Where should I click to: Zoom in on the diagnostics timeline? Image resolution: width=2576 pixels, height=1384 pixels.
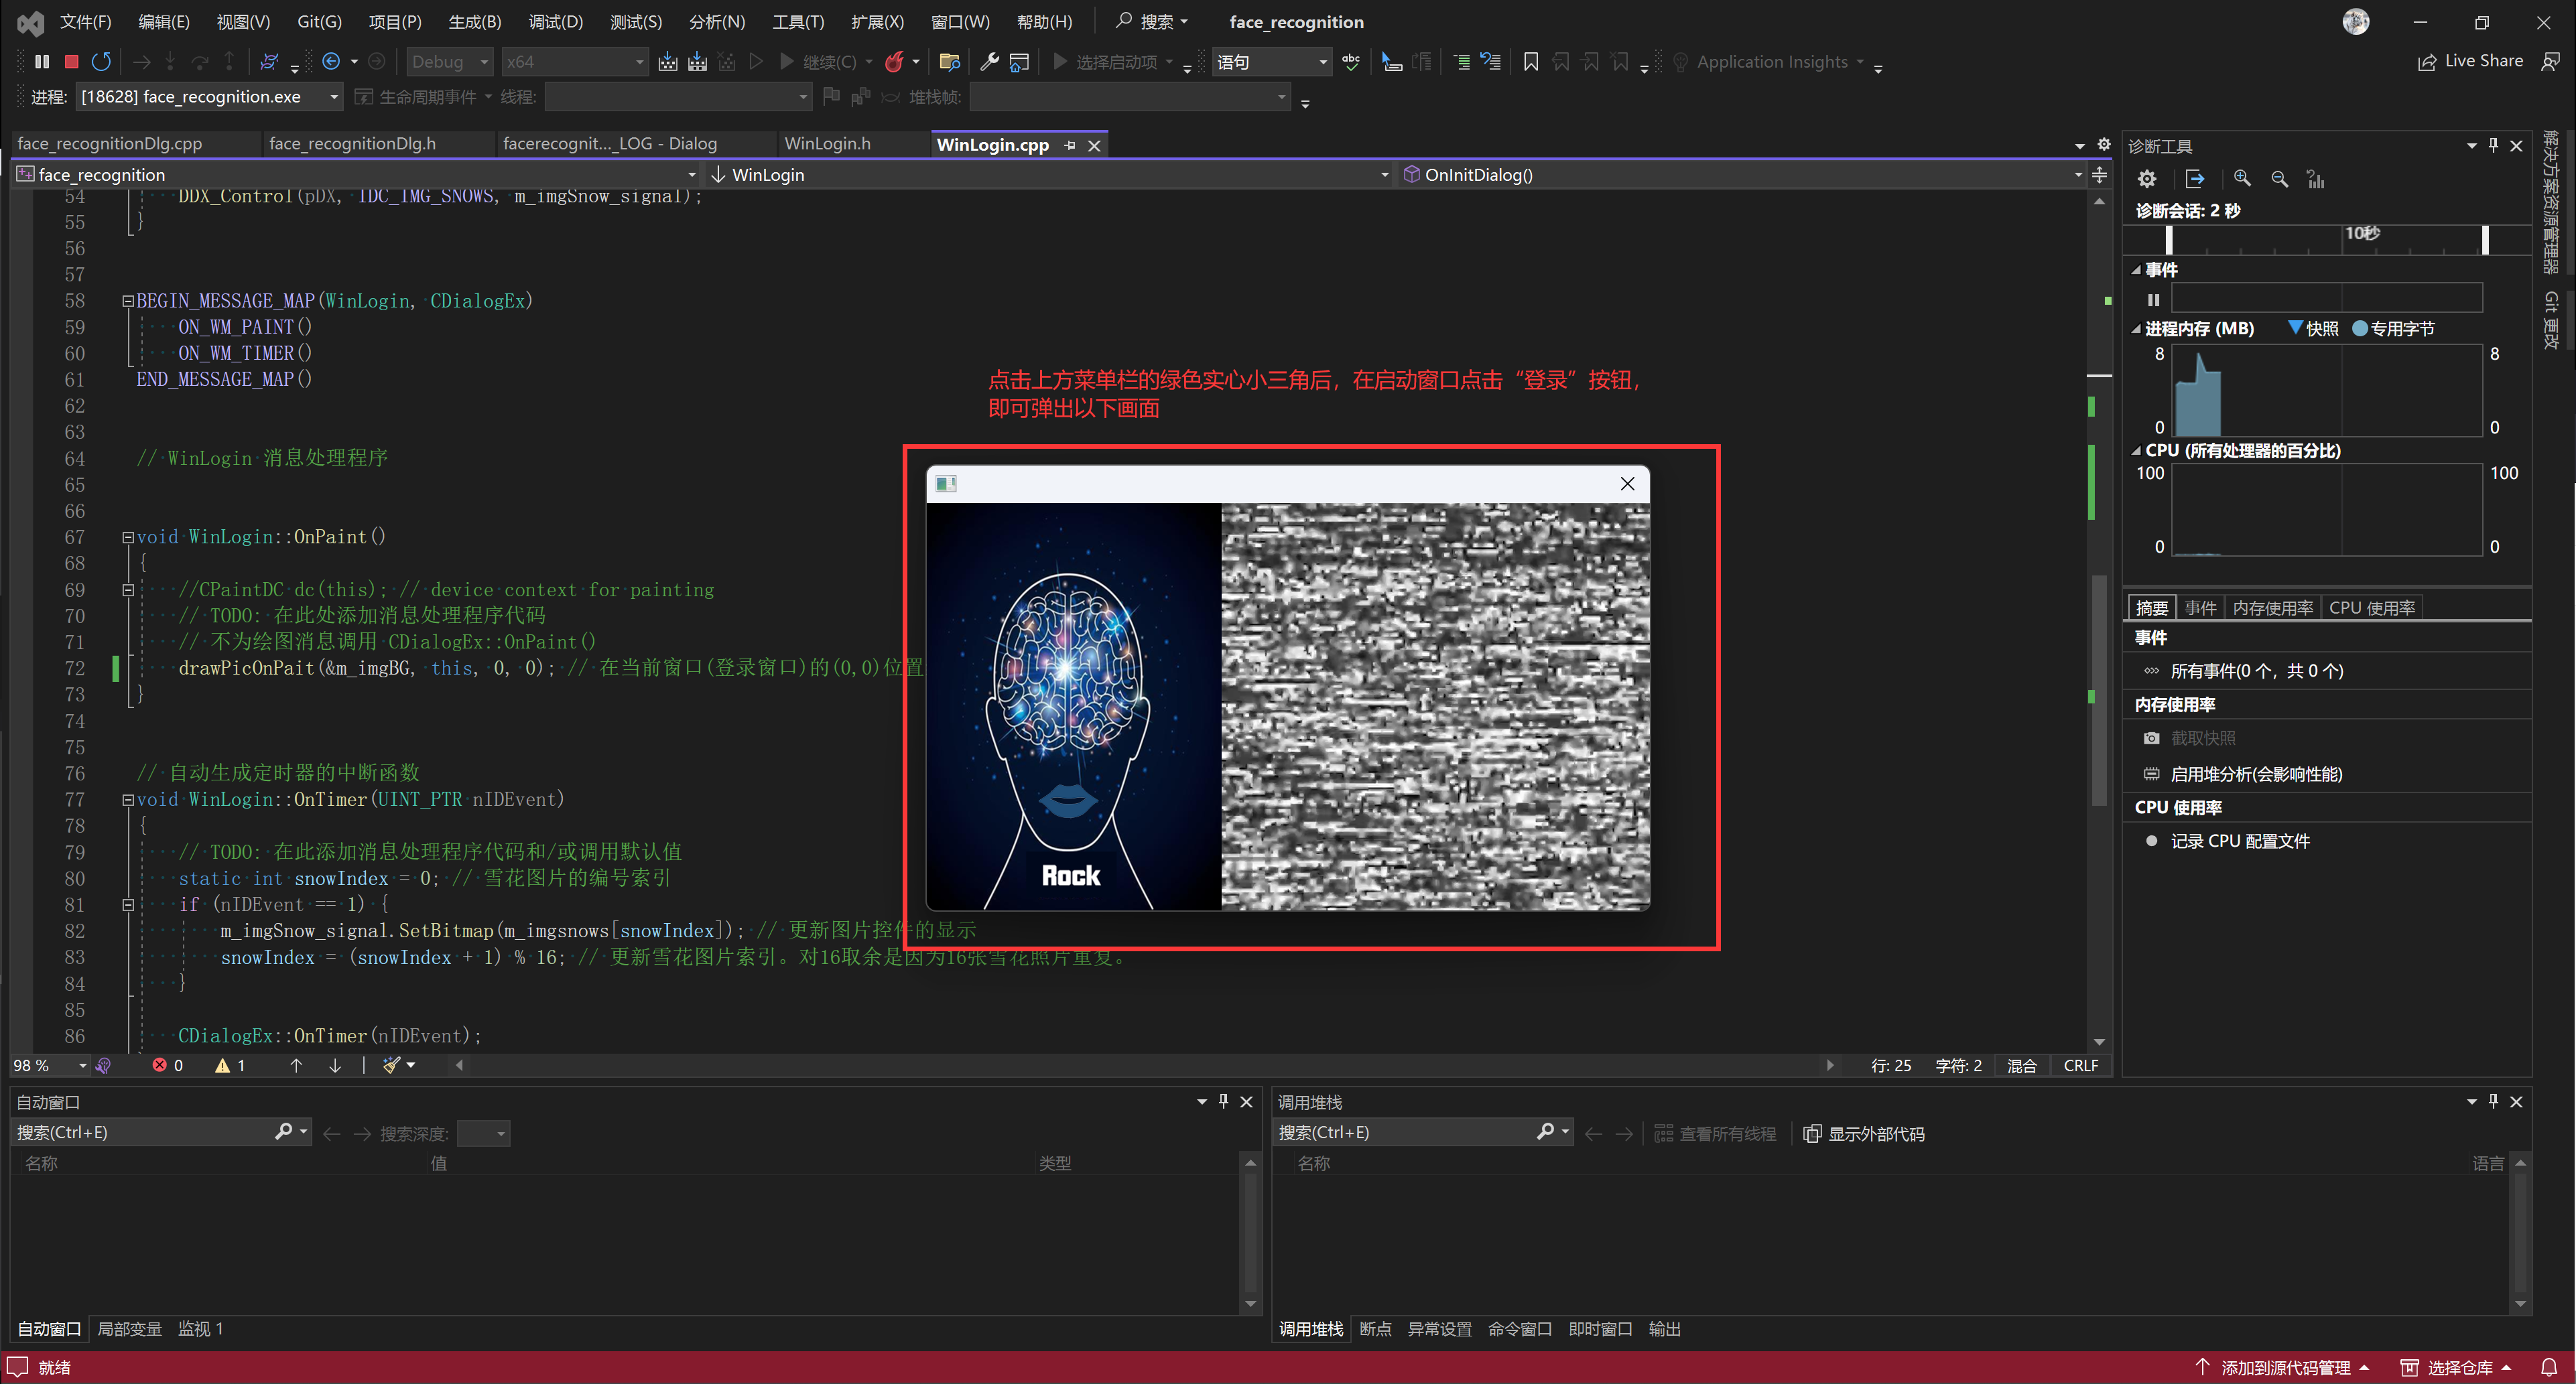[2242, 178]
